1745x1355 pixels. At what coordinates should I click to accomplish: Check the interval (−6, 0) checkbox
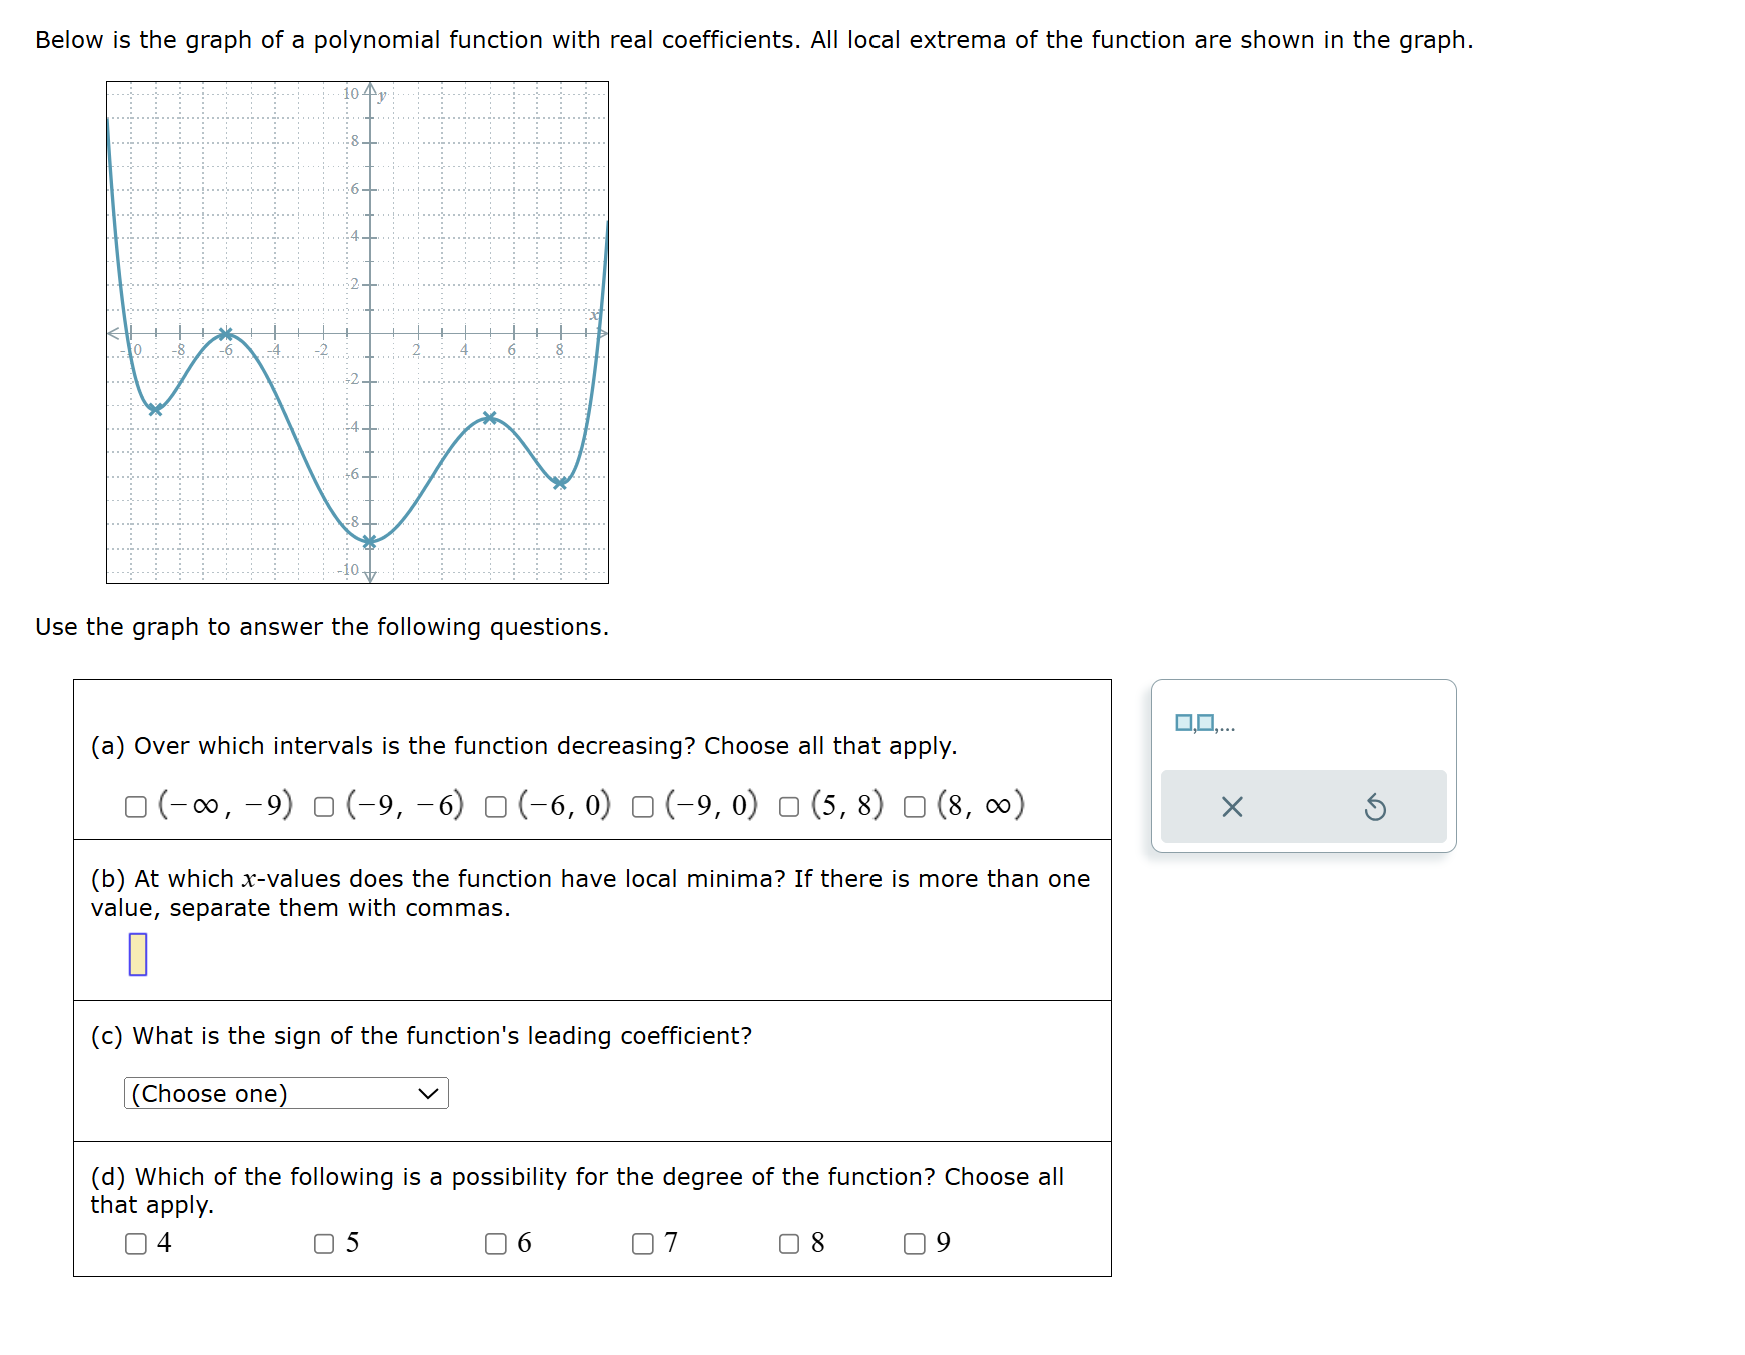495,807
